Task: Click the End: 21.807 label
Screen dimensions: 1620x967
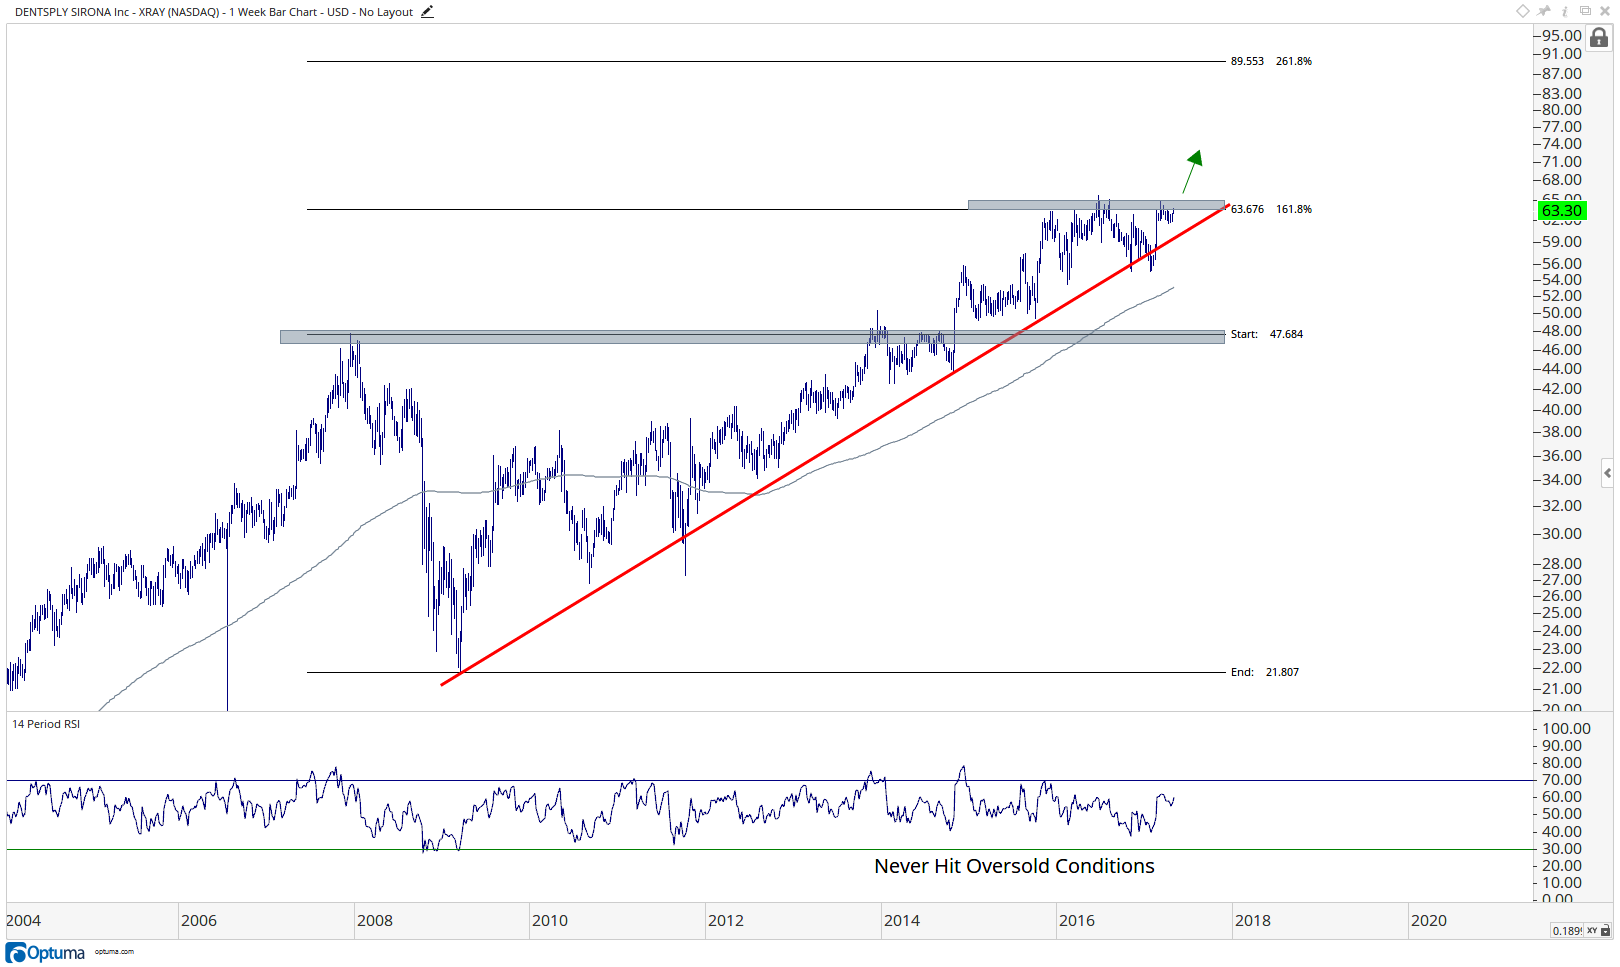Action: [x=1265, y=672]
